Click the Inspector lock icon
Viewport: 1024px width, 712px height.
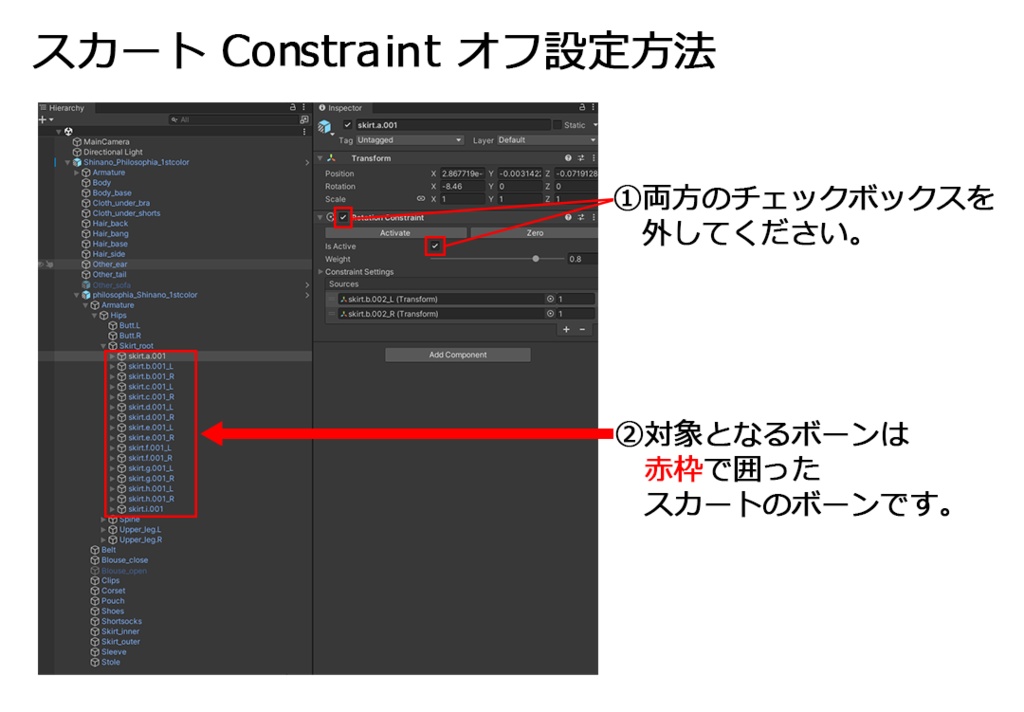pyautogui.click(x=582, y=107)
